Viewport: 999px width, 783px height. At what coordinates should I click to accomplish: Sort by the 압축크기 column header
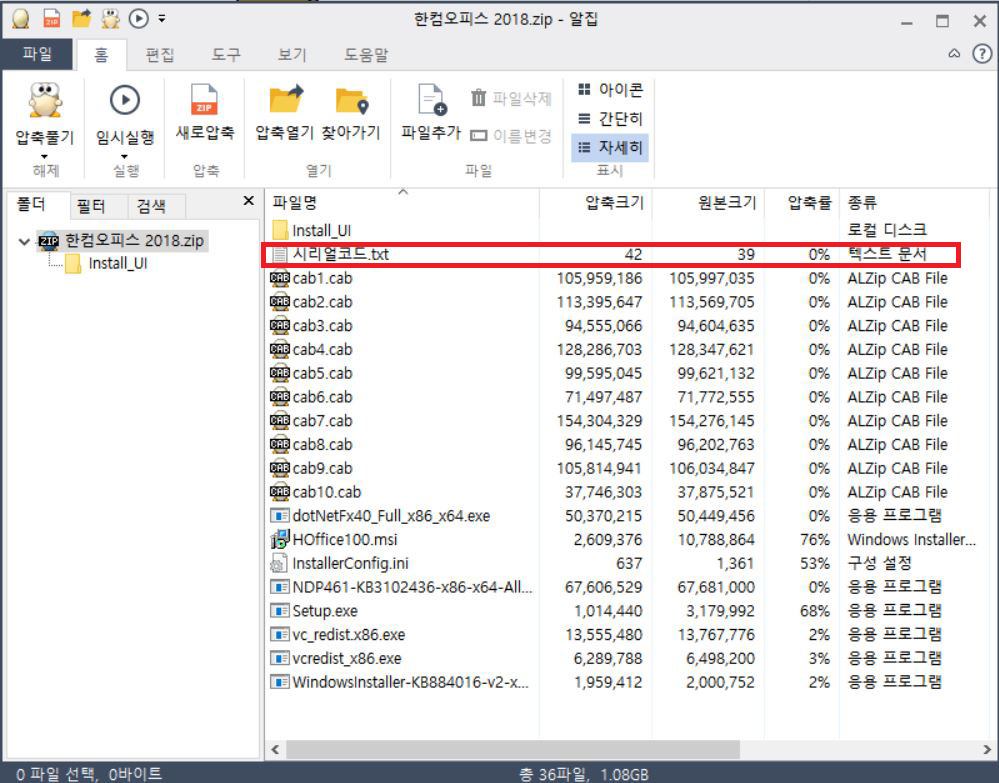click(596, 203)
